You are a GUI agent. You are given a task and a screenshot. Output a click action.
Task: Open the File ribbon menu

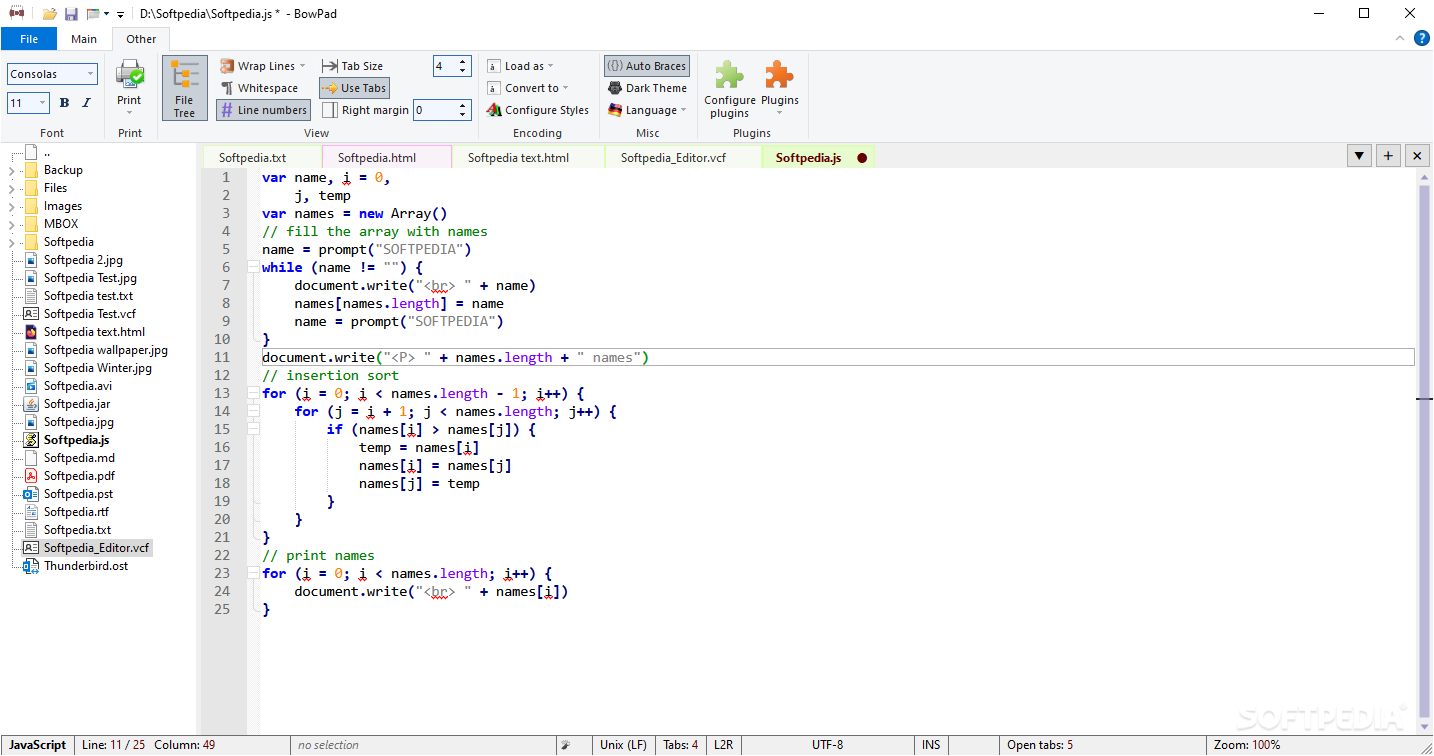pyautogui.click(x=29, y=39)
